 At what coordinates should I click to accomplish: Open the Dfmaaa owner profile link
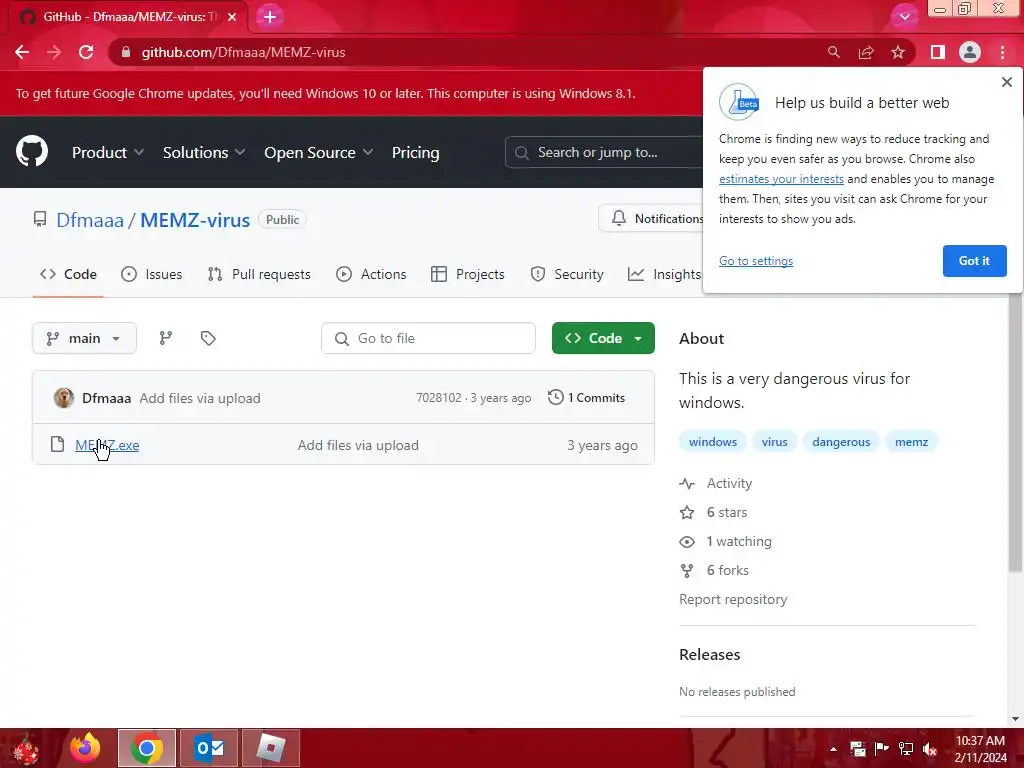(x=89, y=220)
